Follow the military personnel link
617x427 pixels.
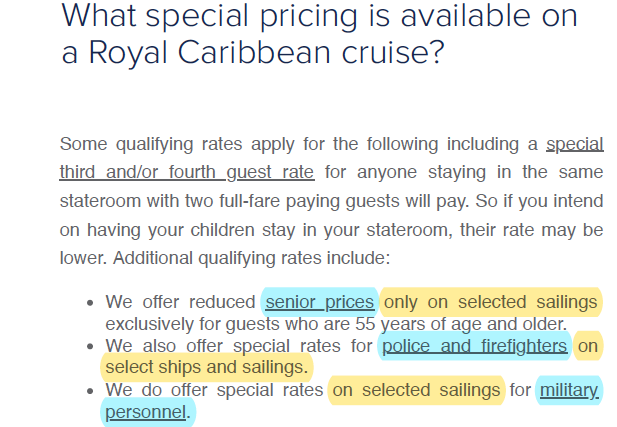click(146, 411)
